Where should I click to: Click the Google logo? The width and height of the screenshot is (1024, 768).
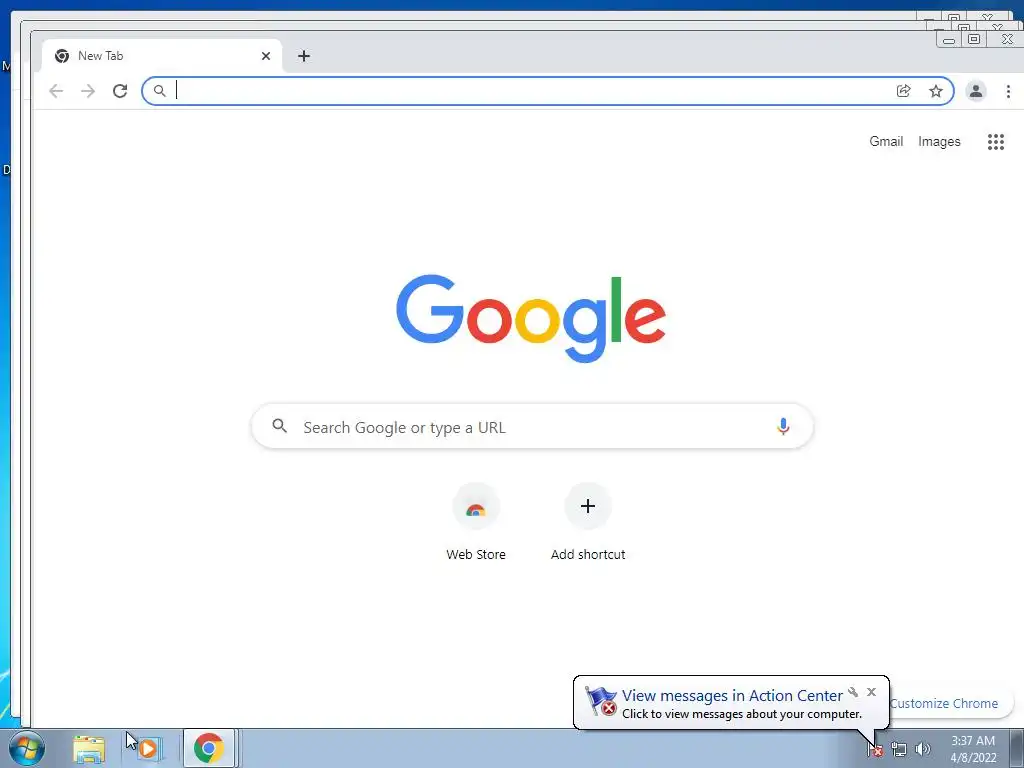[531, 319]
